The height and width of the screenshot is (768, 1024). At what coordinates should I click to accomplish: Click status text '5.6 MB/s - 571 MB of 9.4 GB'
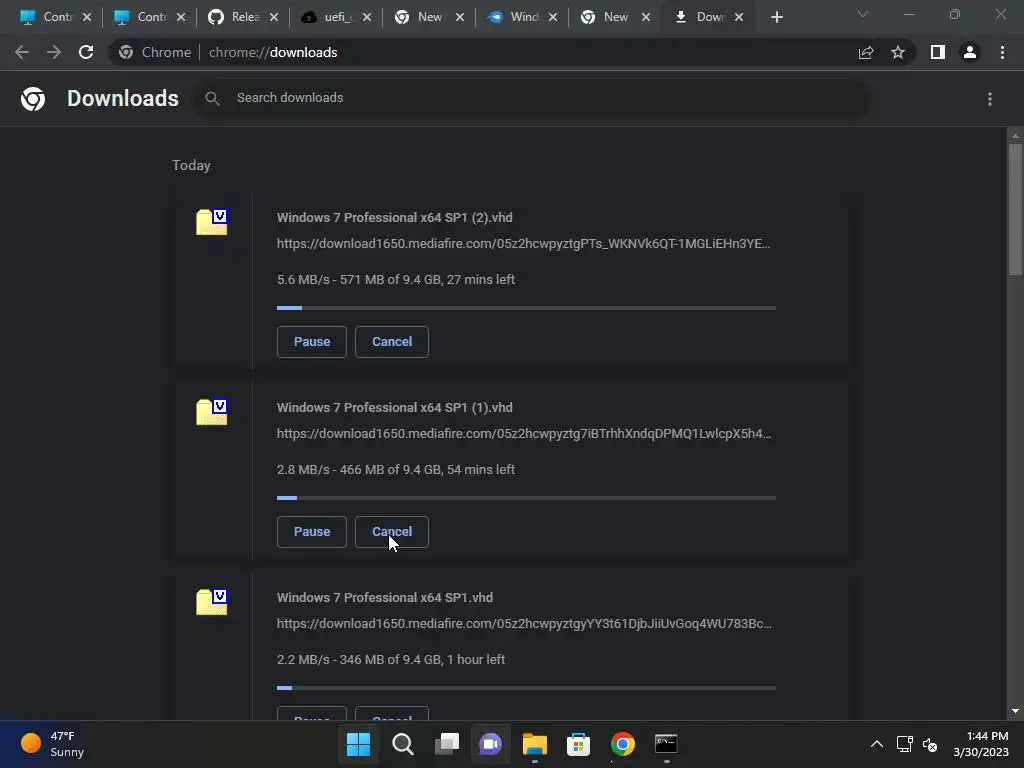tap(359, 280)
